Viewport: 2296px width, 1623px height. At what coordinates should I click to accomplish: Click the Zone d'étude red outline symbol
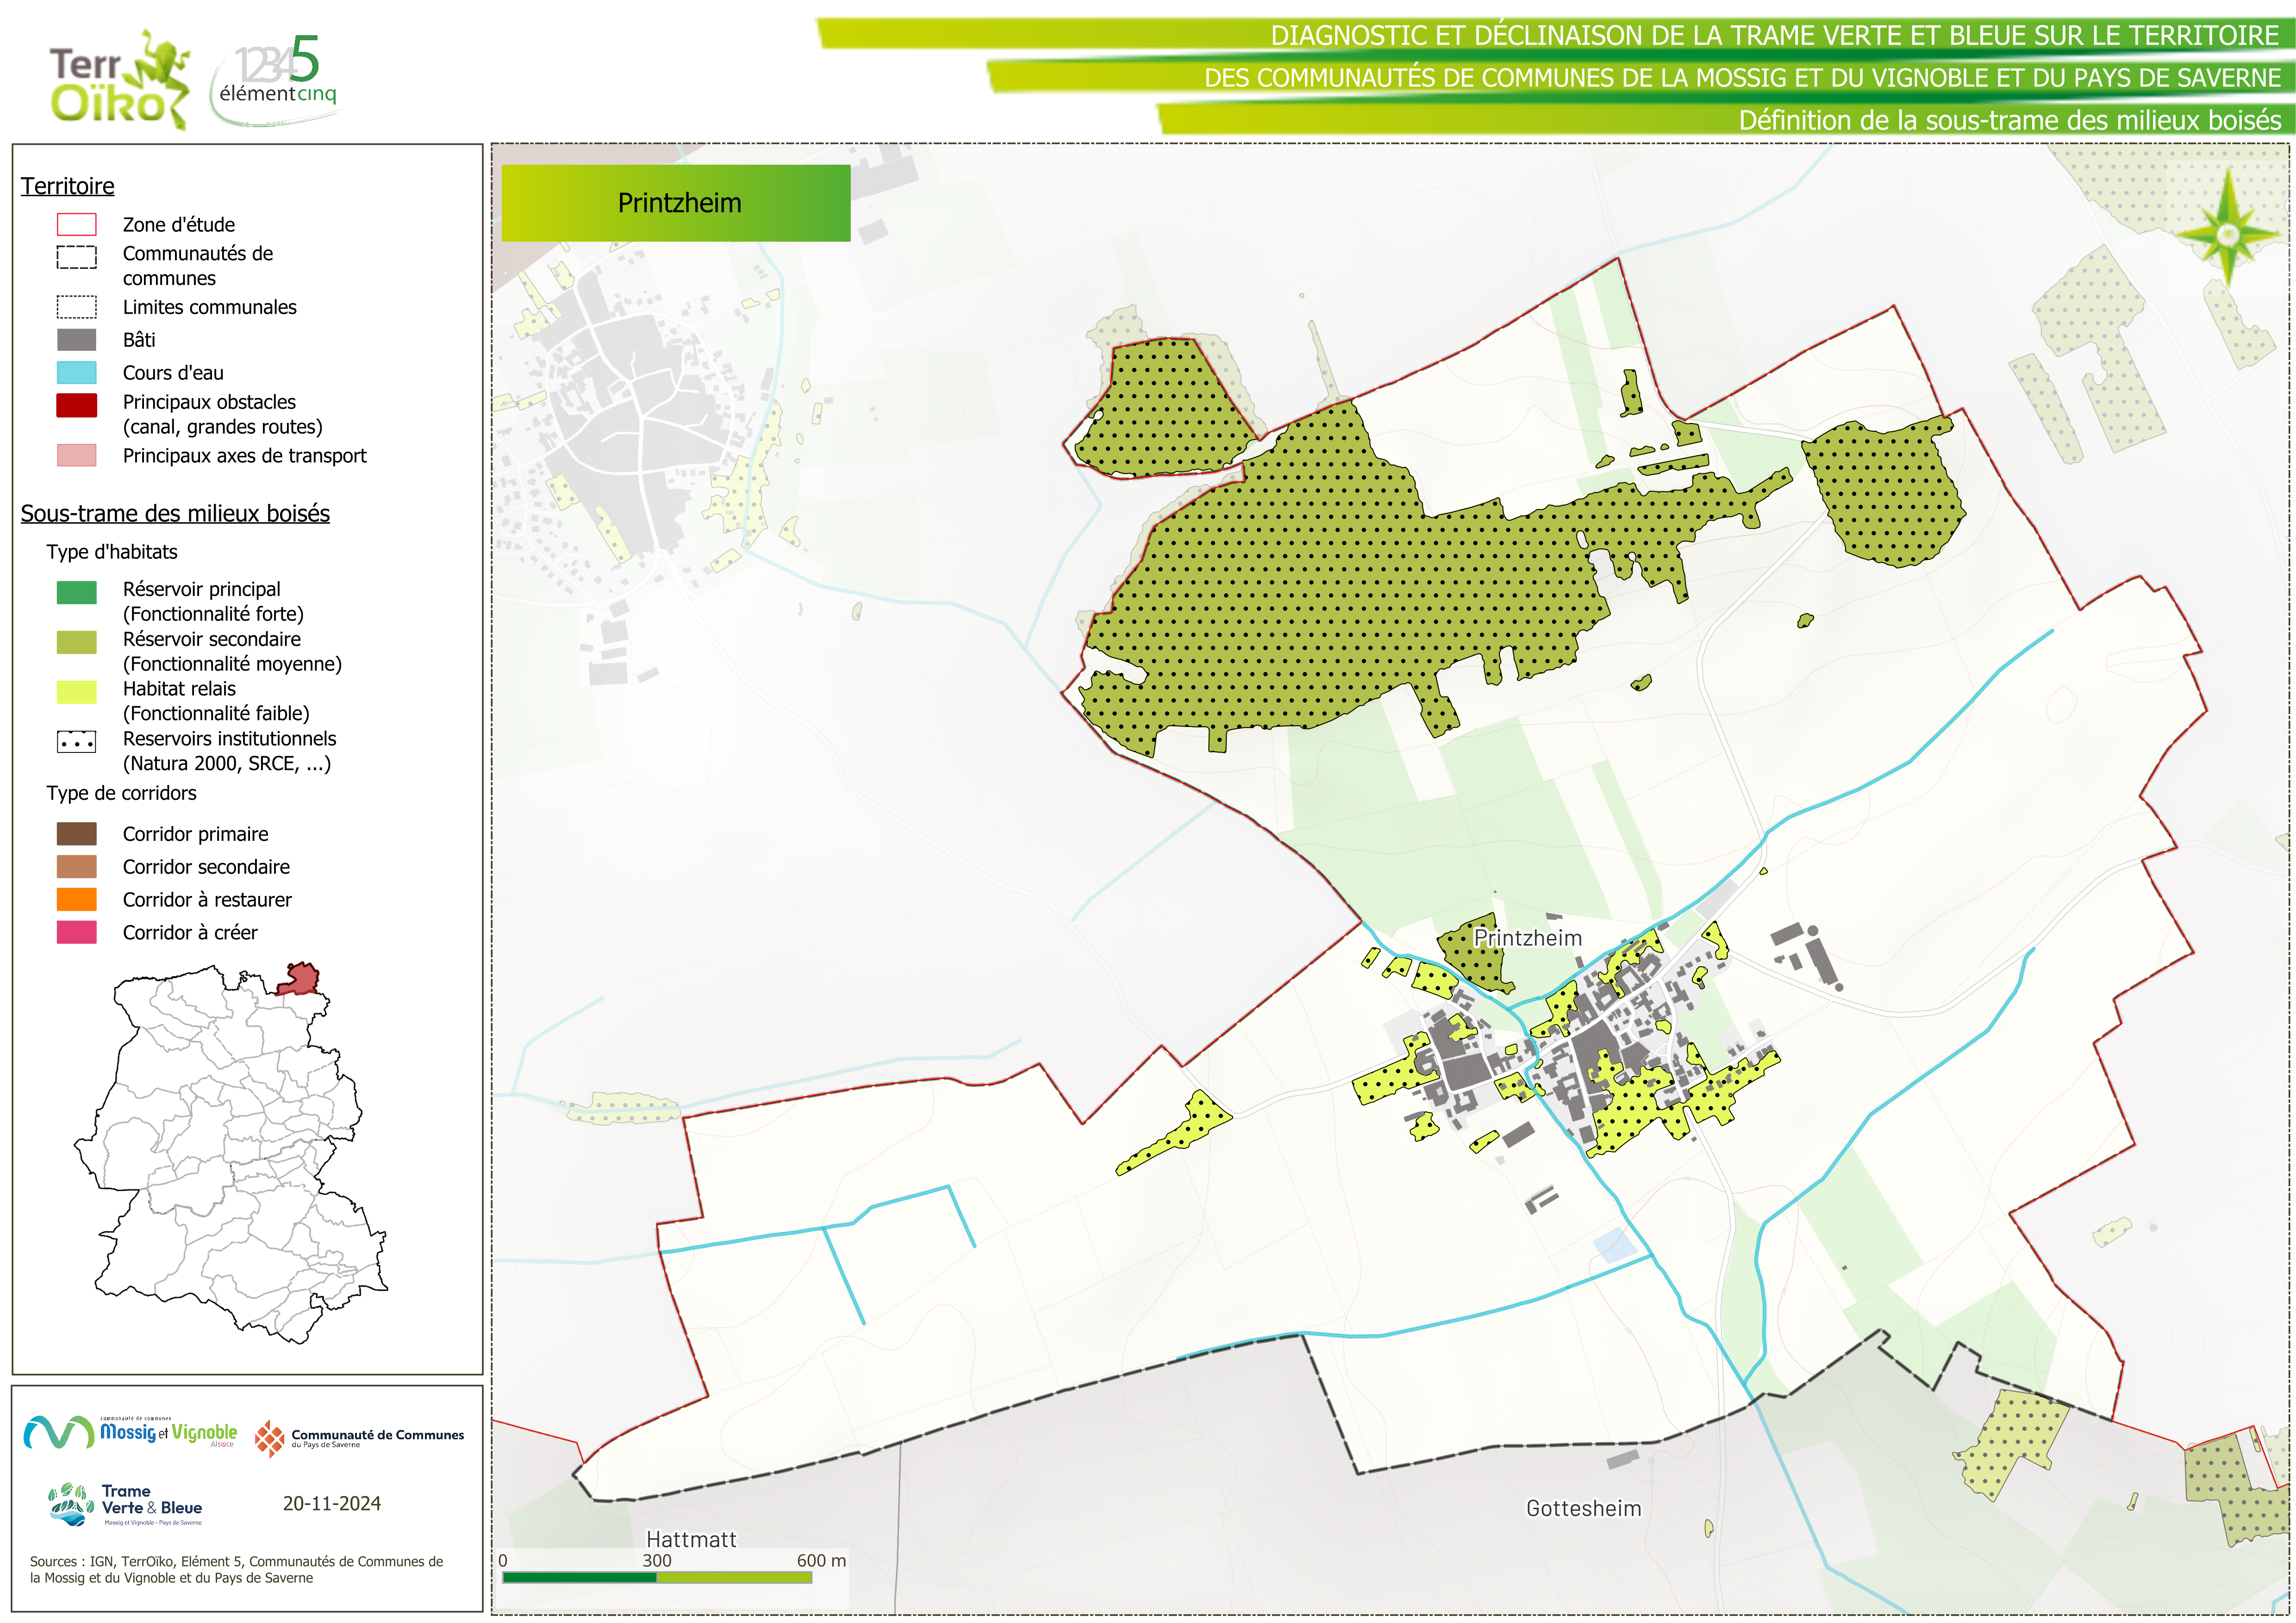pyautogui.click(x=77, y=224)
